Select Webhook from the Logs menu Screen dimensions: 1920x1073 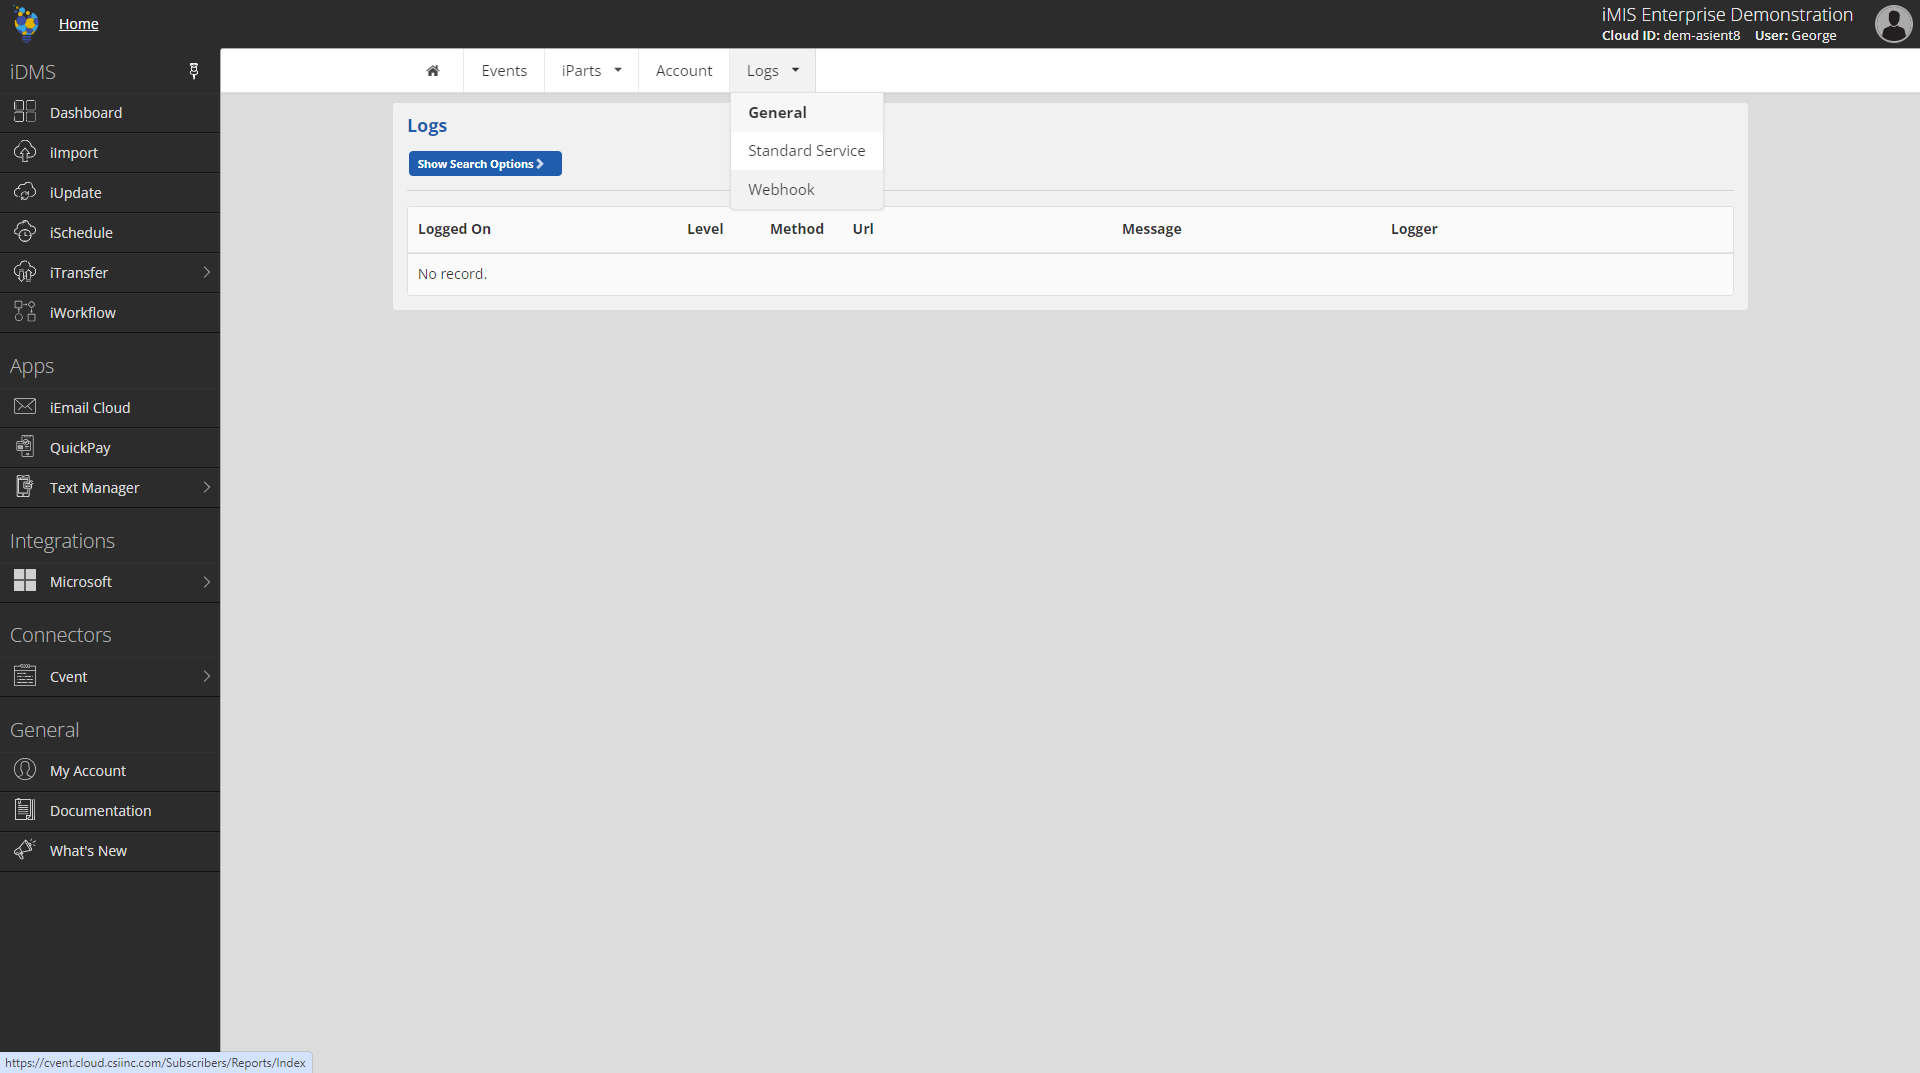click(781, 190)
